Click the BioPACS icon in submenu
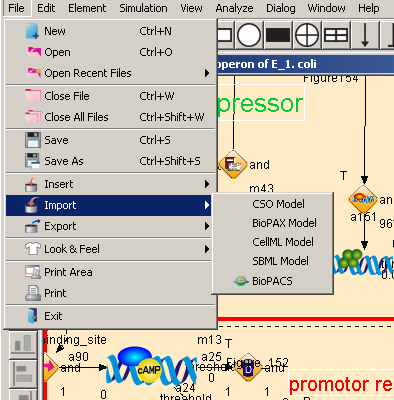The height and width of the screenshot is (400, 394). pos(241,281)
